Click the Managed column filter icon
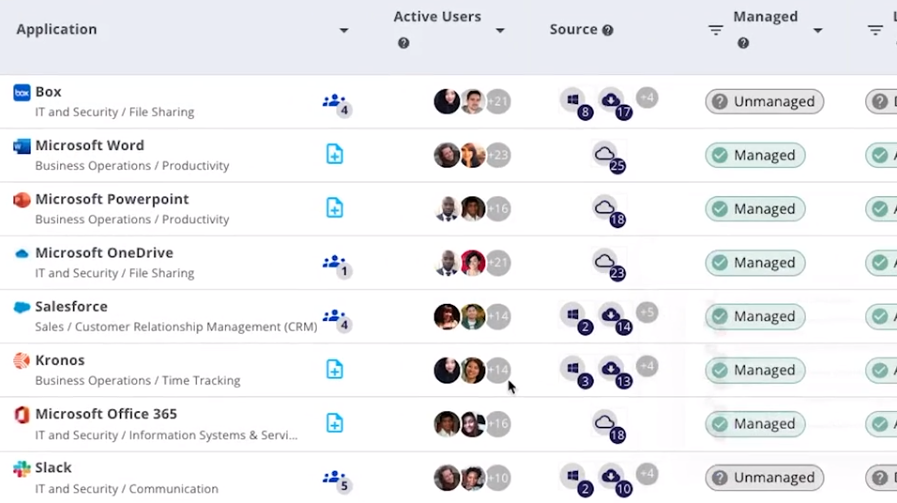The image size is (897, 503). pos(716,30)
